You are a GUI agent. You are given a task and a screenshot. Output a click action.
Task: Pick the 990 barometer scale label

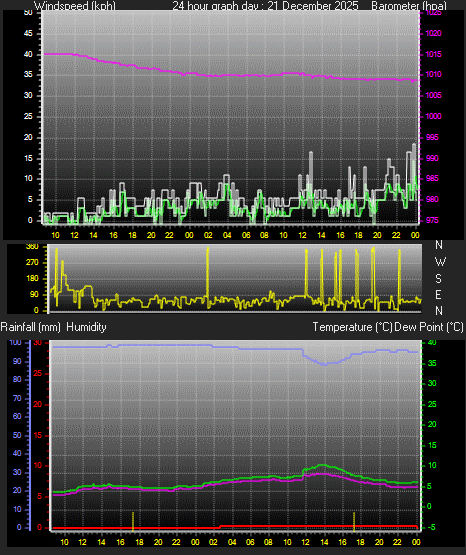[x=432, y=158]
